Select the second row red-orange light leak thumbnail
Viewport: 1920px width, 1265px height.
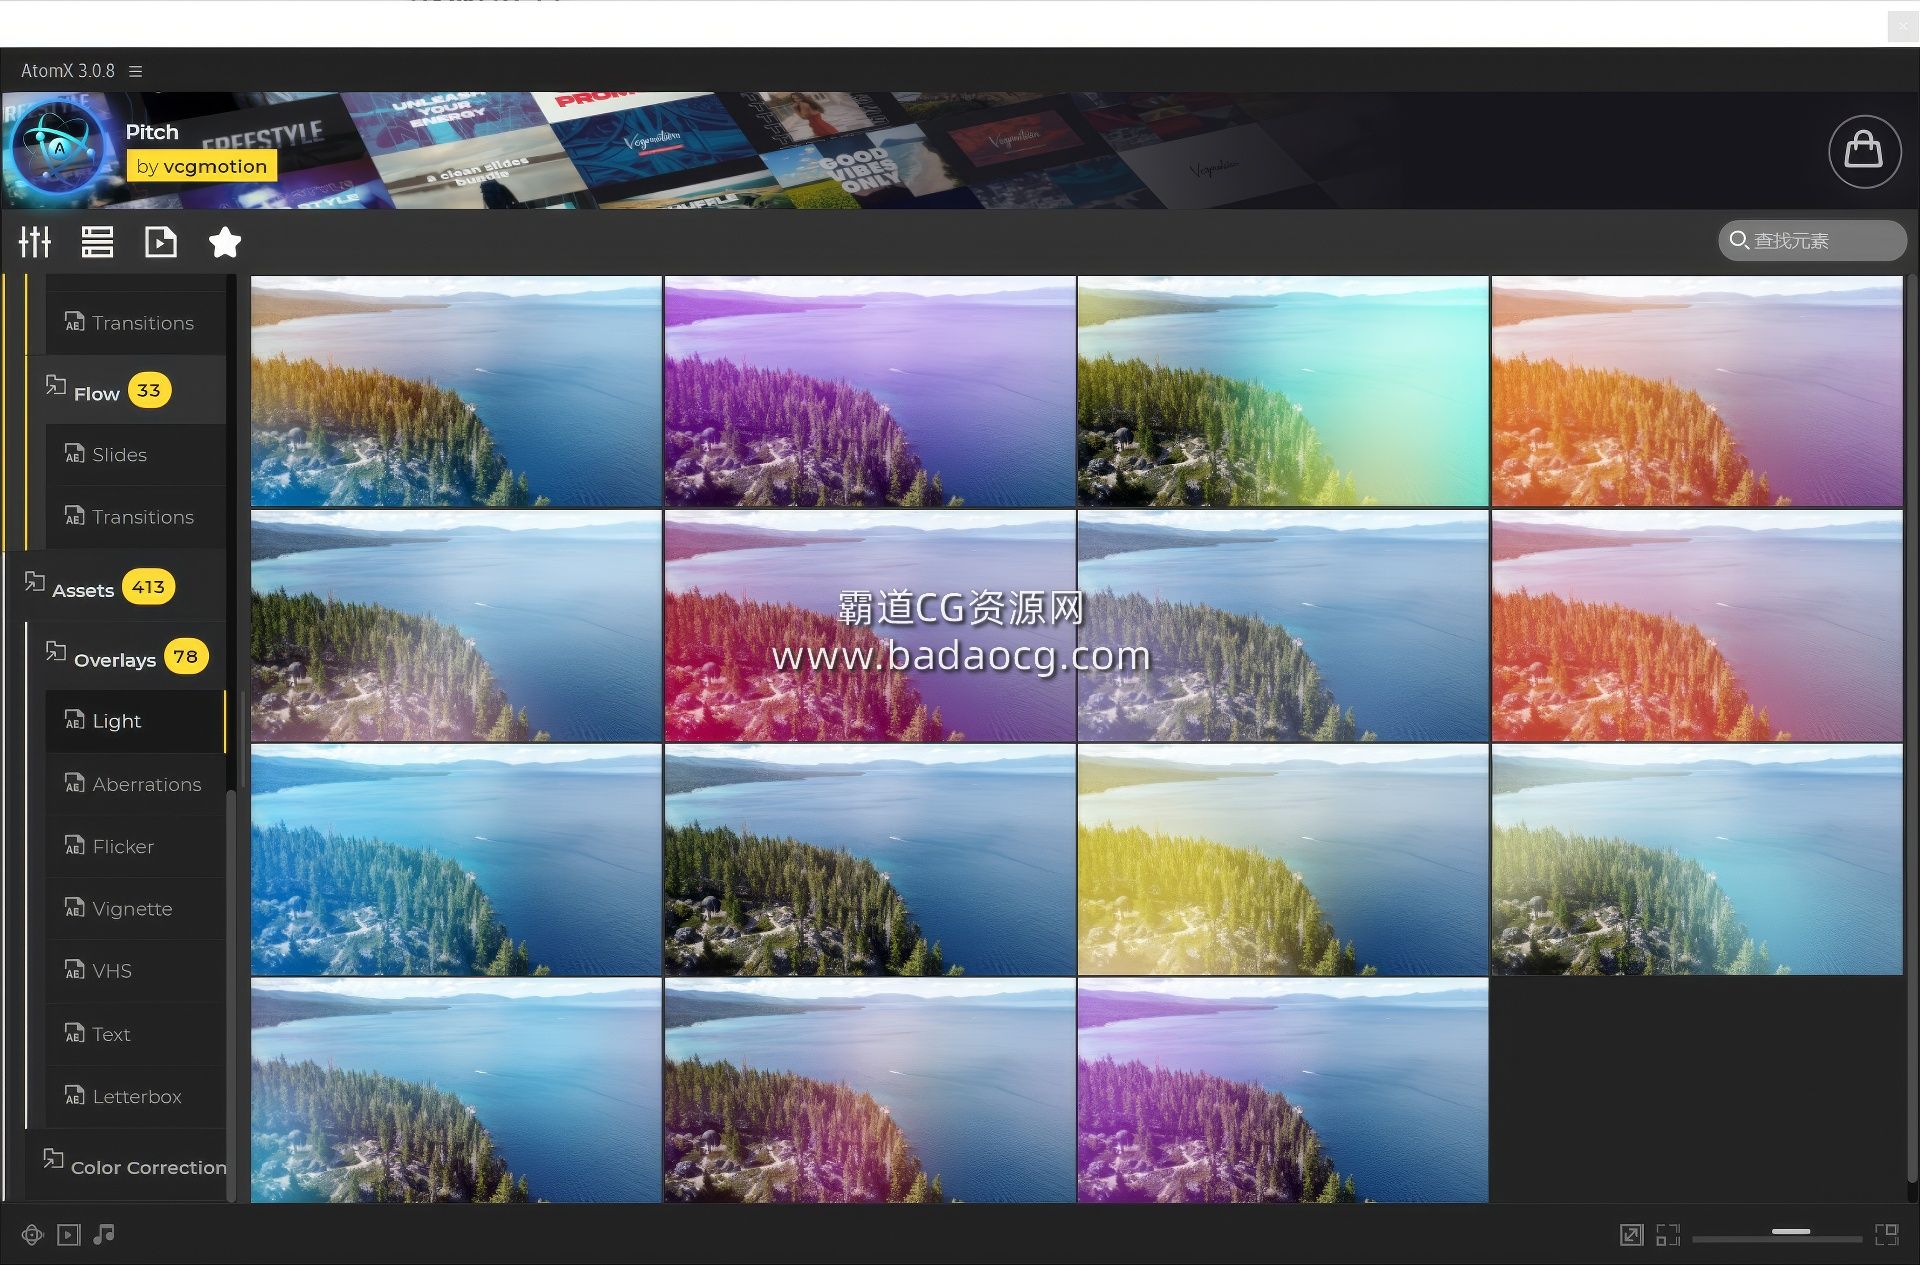(1697, 626)
